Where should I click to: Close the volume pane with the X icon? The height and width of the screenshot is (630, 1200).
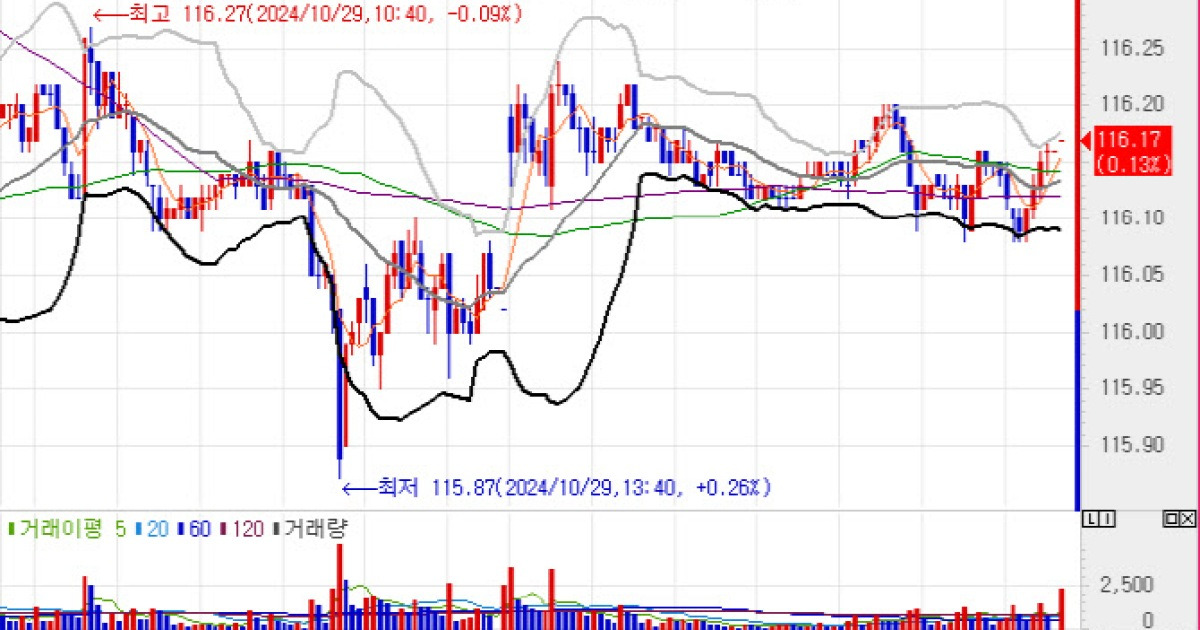[1186, 518]
